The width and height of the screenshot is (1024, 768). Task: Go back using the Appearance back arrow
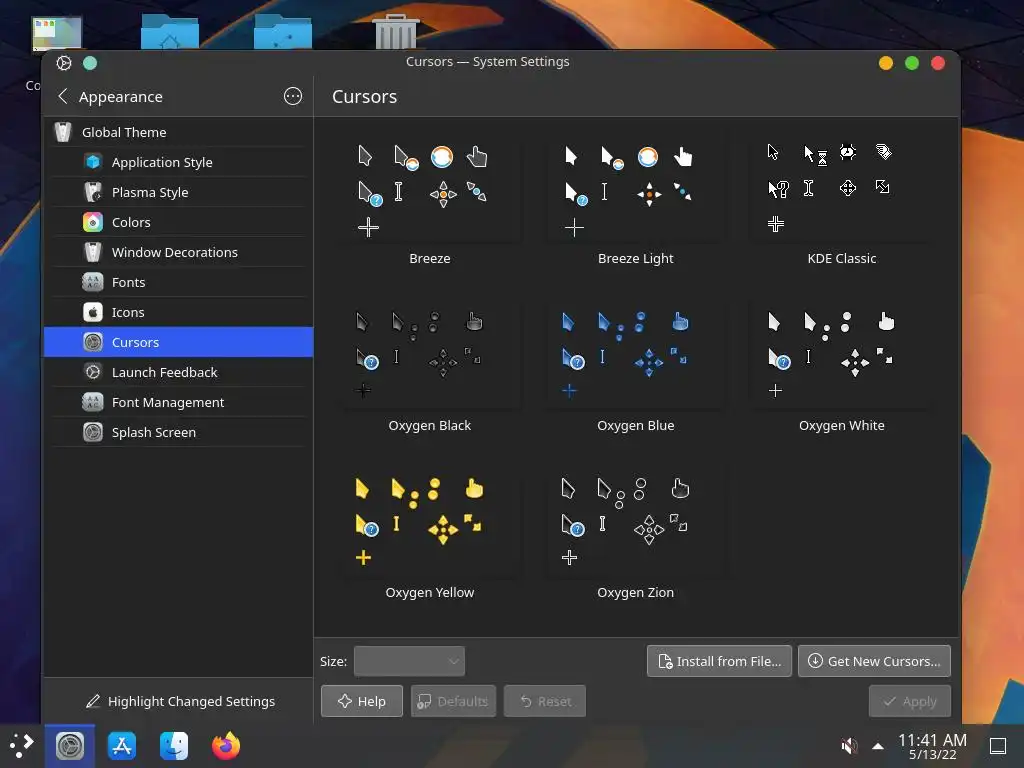click(63, 97)
